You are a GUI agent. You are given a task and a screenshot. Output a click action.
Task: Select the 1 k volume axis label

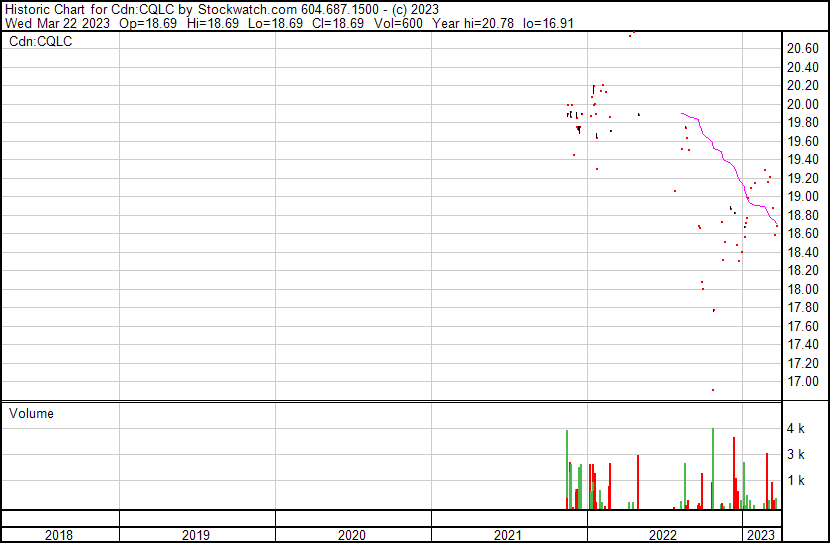point(795,481)
